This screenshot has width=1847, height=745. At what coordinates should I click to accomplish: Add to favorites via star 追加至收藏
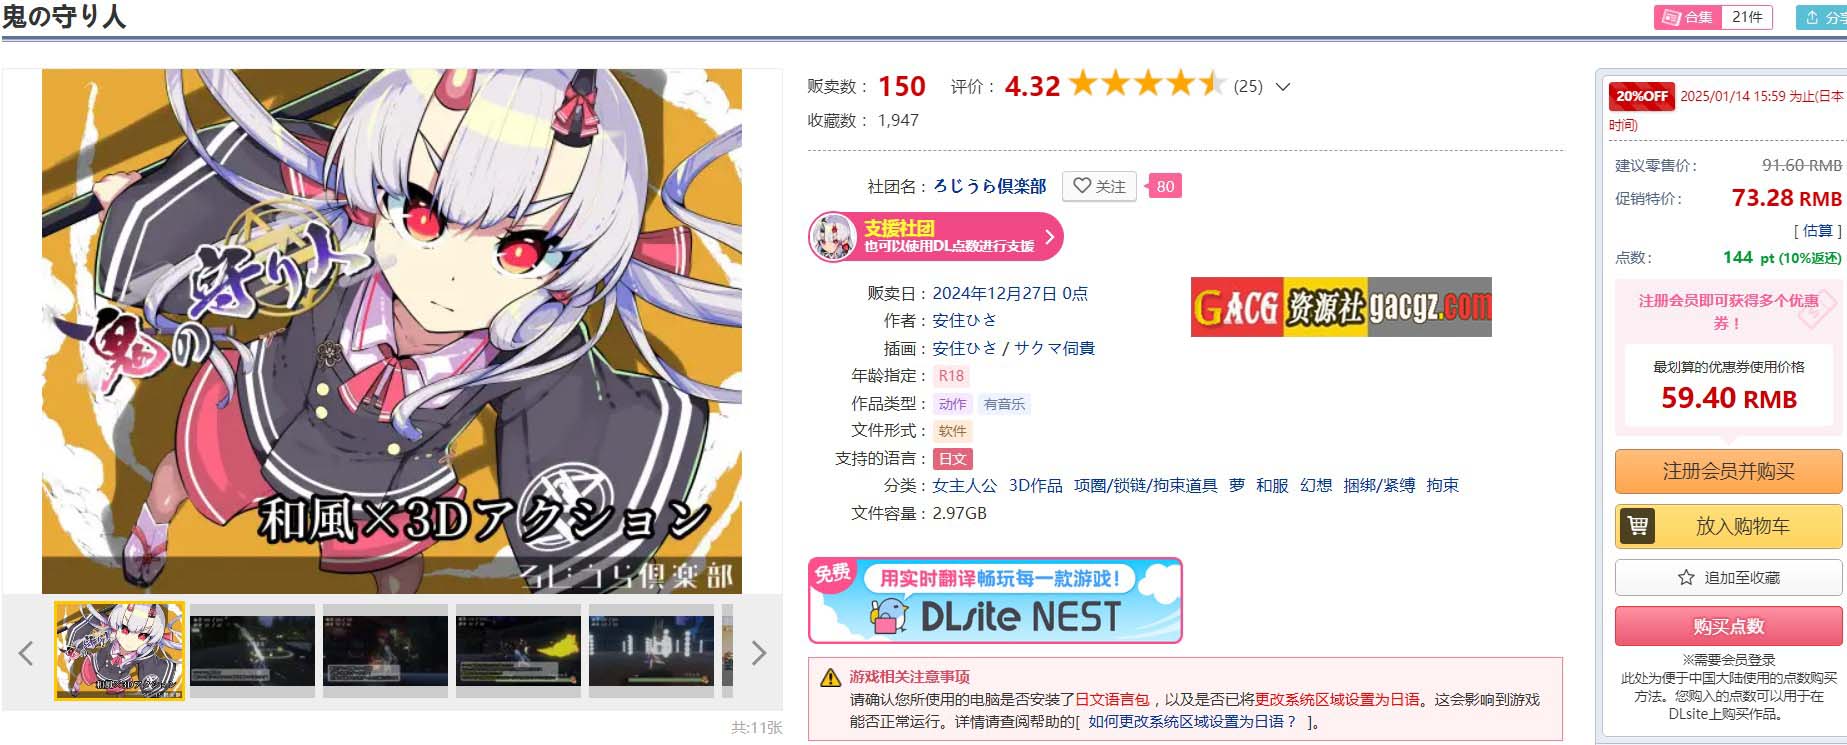point(1728,577)
